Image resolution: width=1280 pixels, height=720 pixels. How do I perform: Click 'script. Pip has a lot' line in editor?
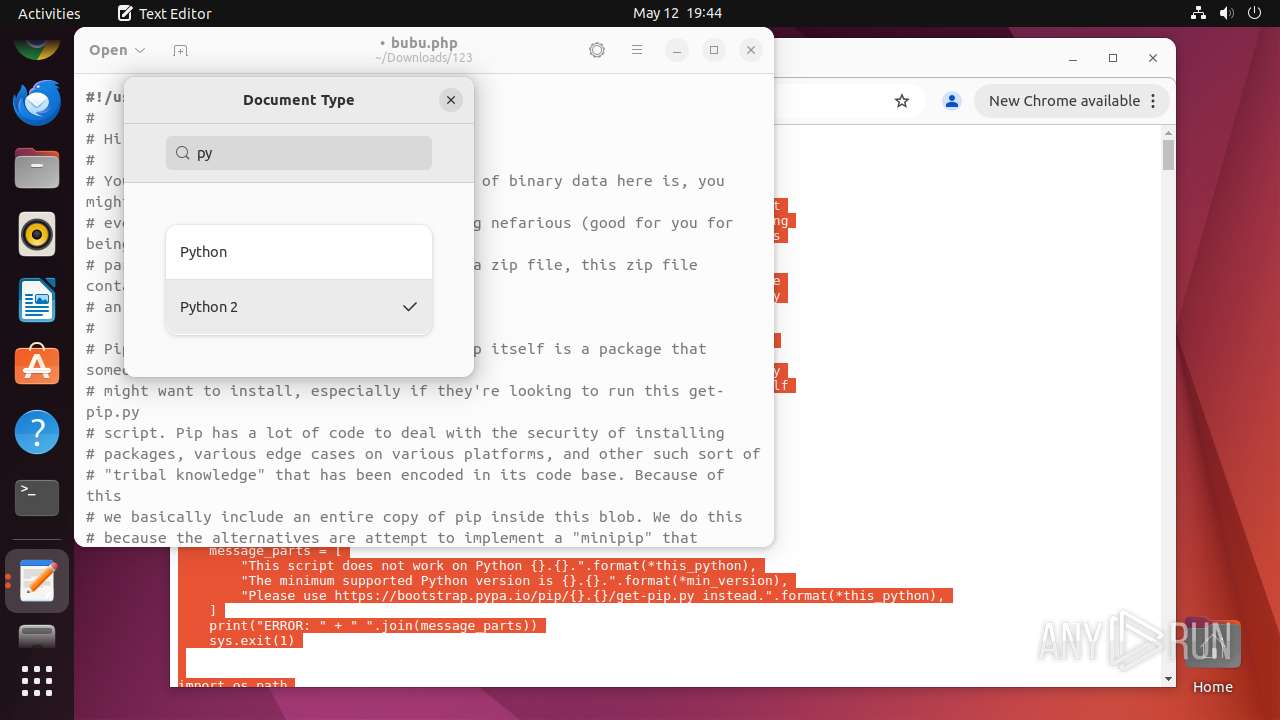(405, 433)
